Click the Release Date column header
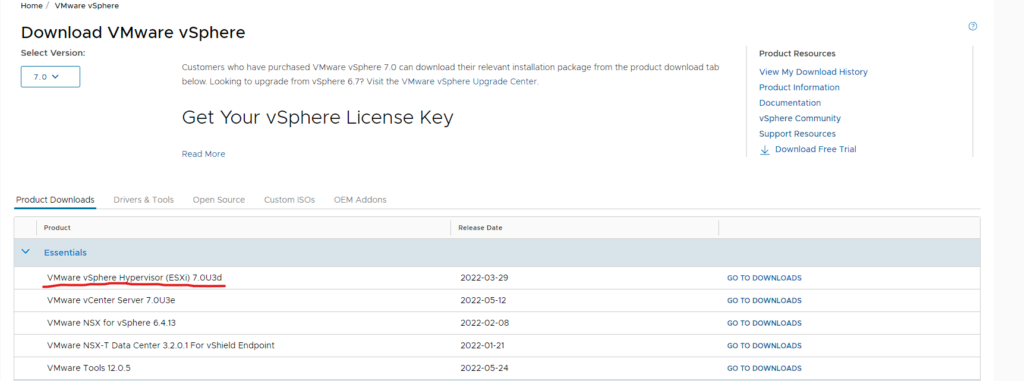Image resolution: width=1024 pixels, height=381 pixels. click(x=480, y=228)
